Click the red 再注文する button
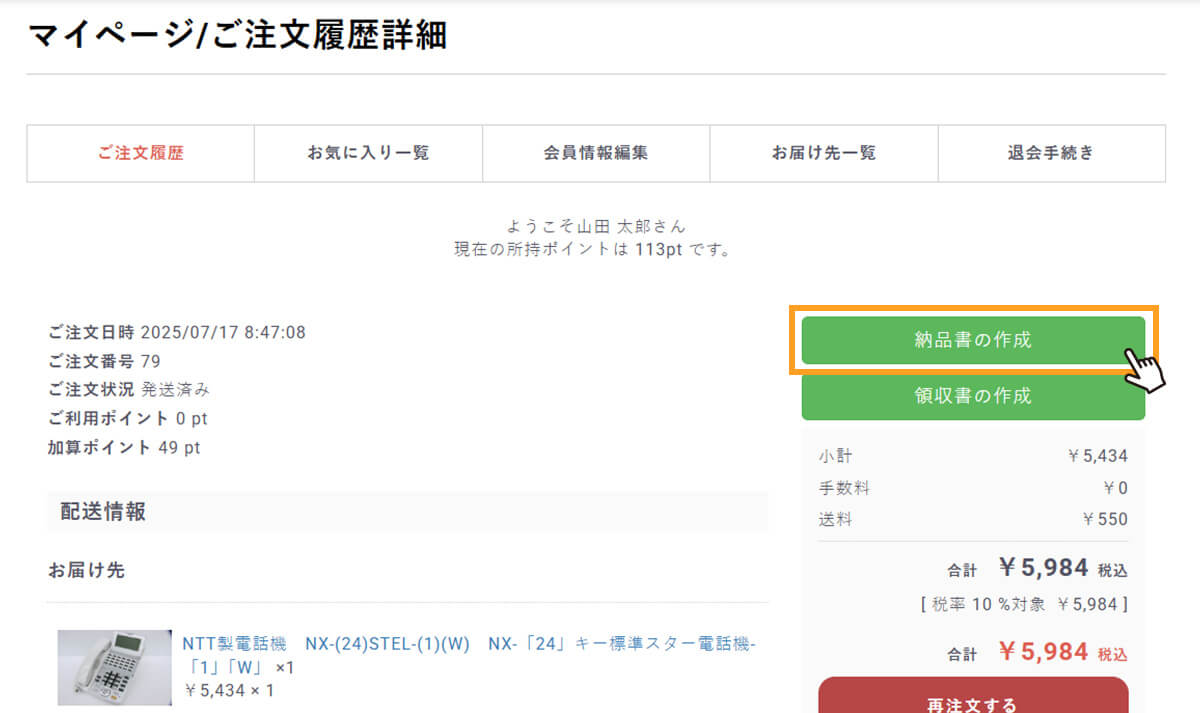The width and height of the screenshot is (1200, 713). pos(972,700)
